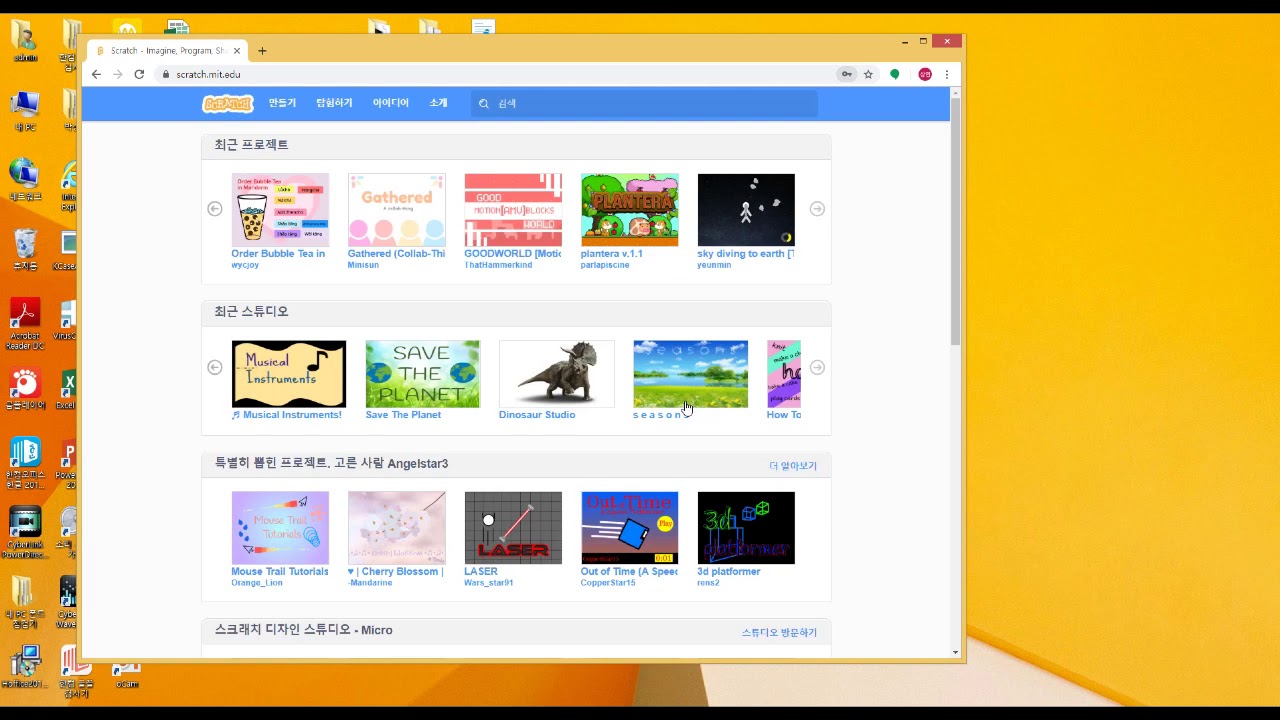Screen dimensions: 1280x720
Task: Go back with the browser back arrow
Action: (96, 74)
